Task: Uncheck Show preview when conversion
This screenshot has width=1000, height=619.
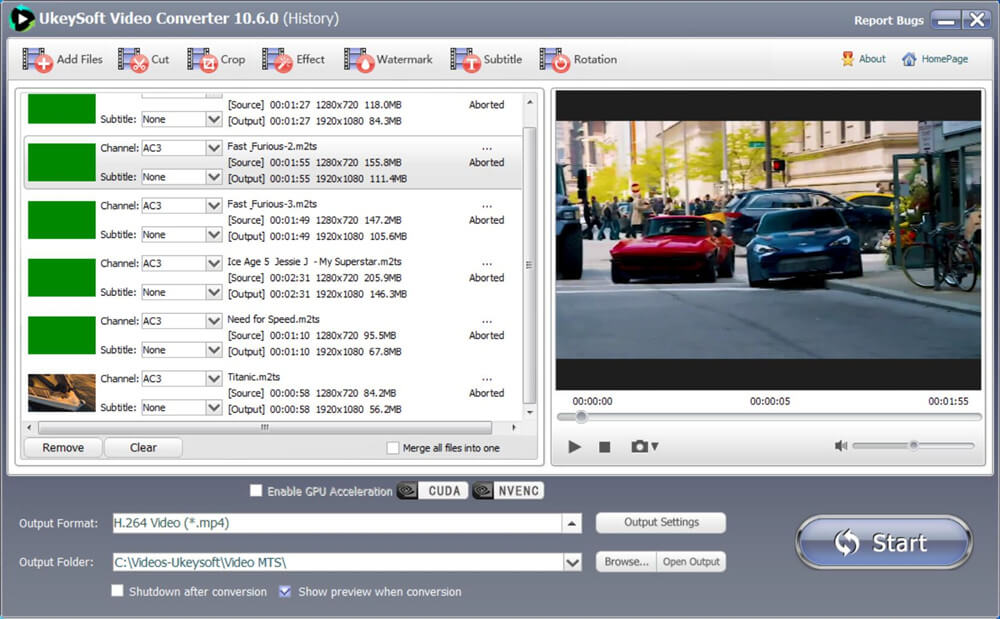Action: coord(285,592)
